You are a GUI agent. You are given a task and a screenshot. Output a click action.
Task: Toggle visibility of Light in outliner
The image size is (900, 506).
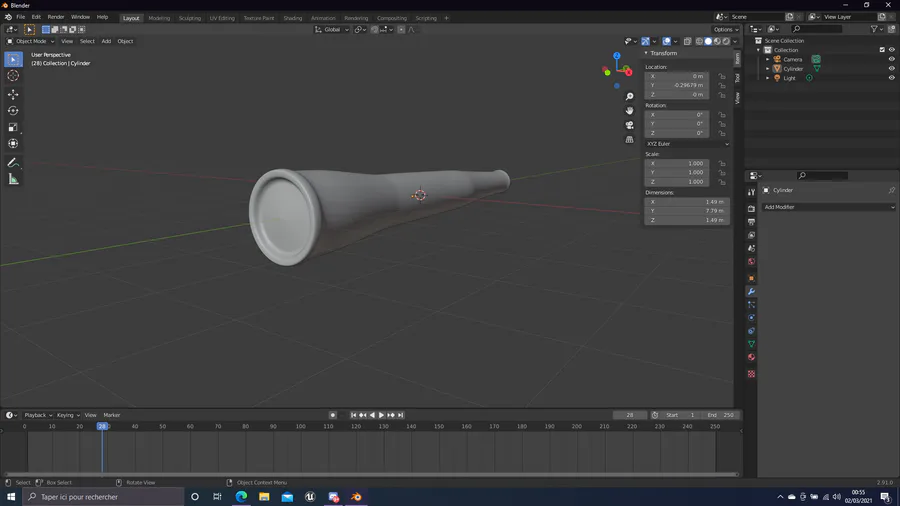click(891, 78)
